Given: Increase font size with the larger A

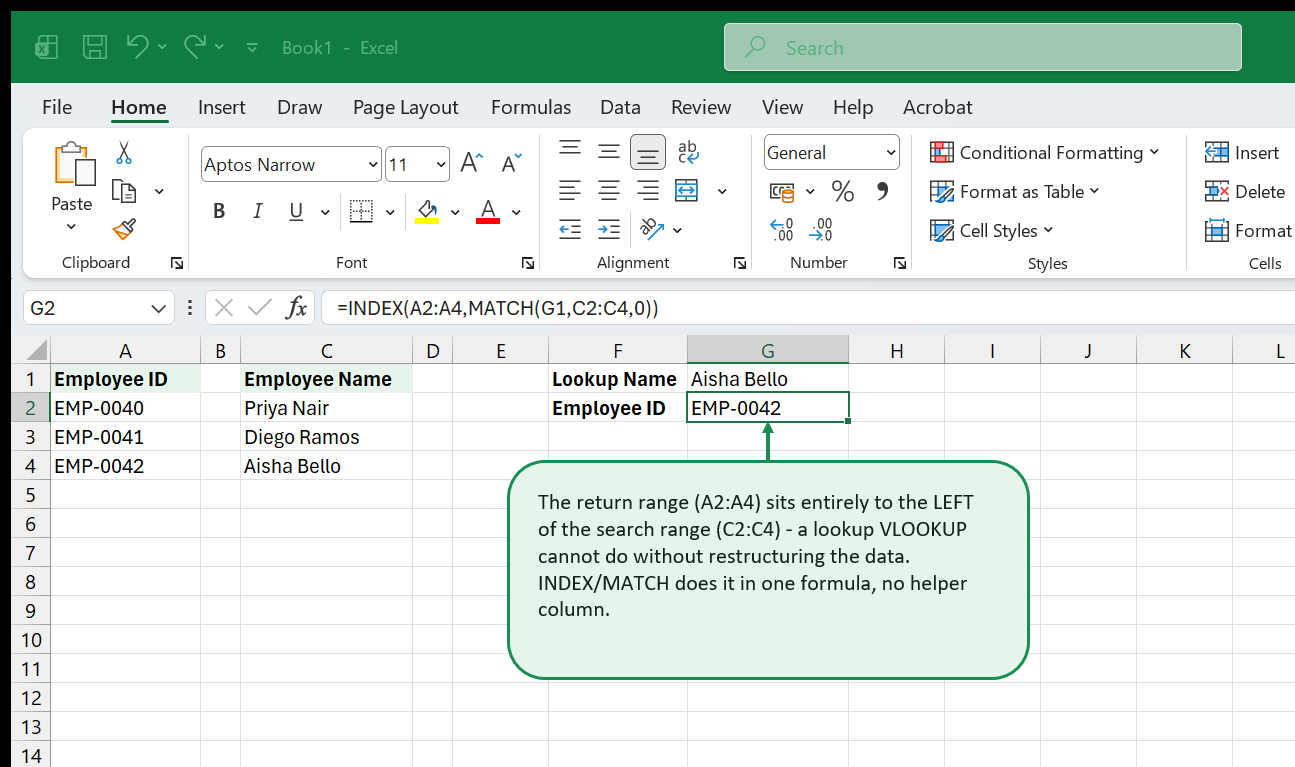Looking at the screenshot, I should 471,164.
